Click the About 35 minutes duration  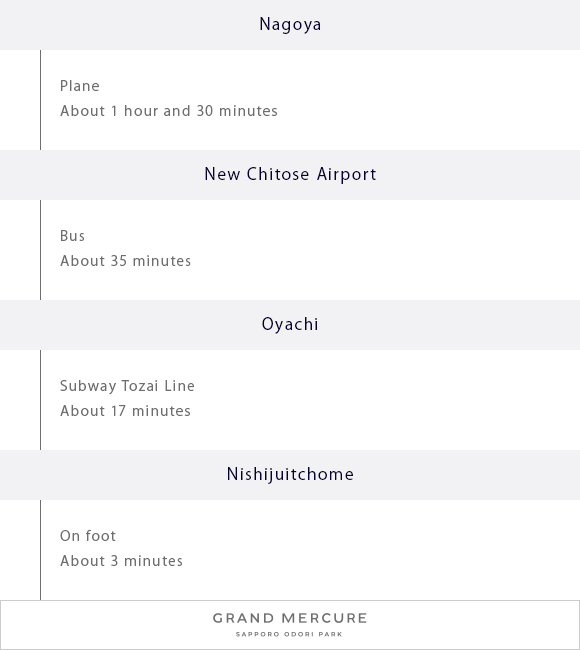(x=126, y=261)
